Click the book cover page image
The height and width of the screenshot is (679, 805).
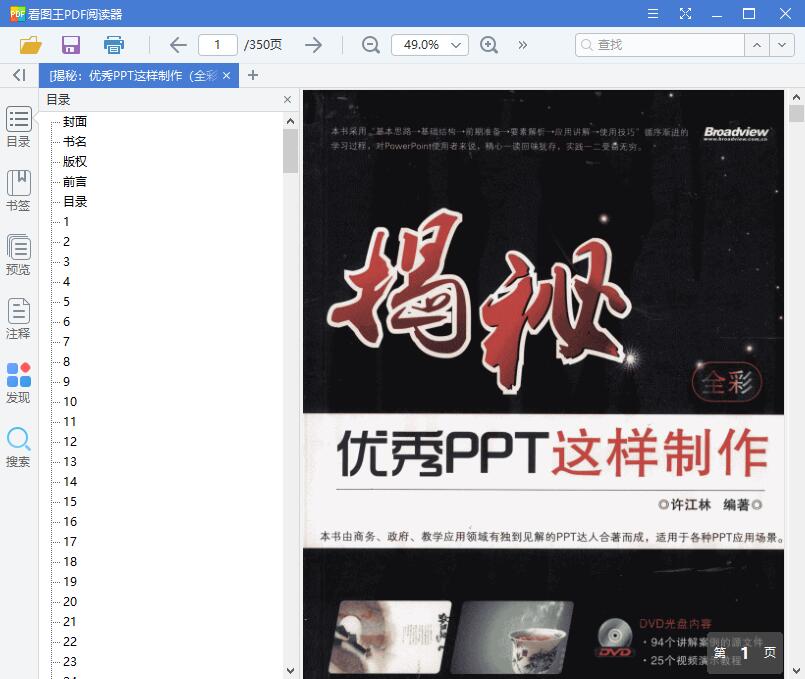[x=543, y=384]
